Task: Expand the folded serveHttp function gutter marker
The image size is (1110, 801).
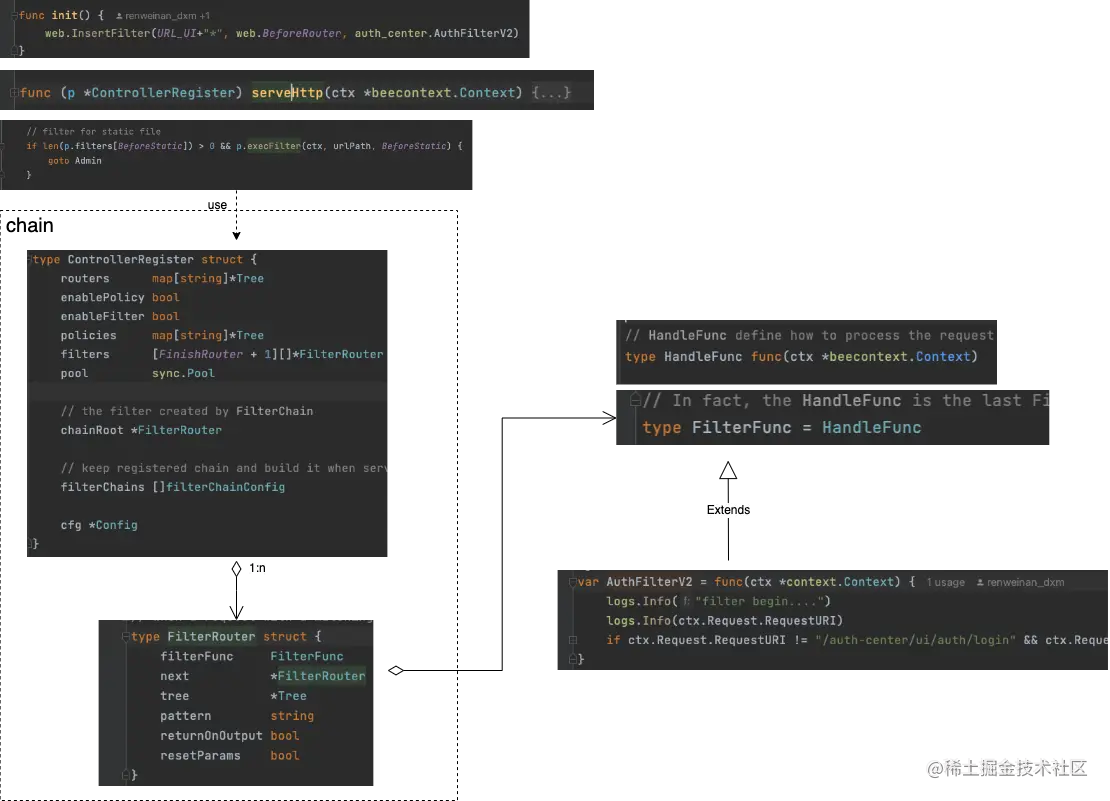Action: tap(14, 93)
